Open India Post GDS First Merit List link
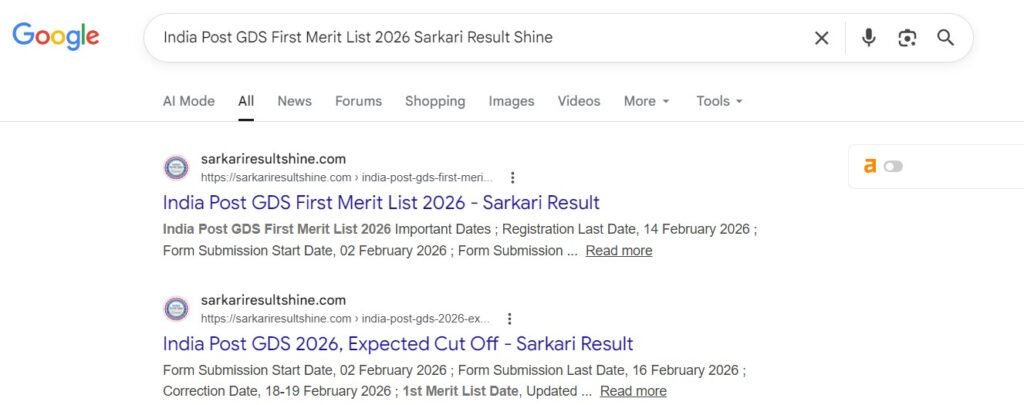Screen dimensions: 1024x405 (x=381, y=202)
